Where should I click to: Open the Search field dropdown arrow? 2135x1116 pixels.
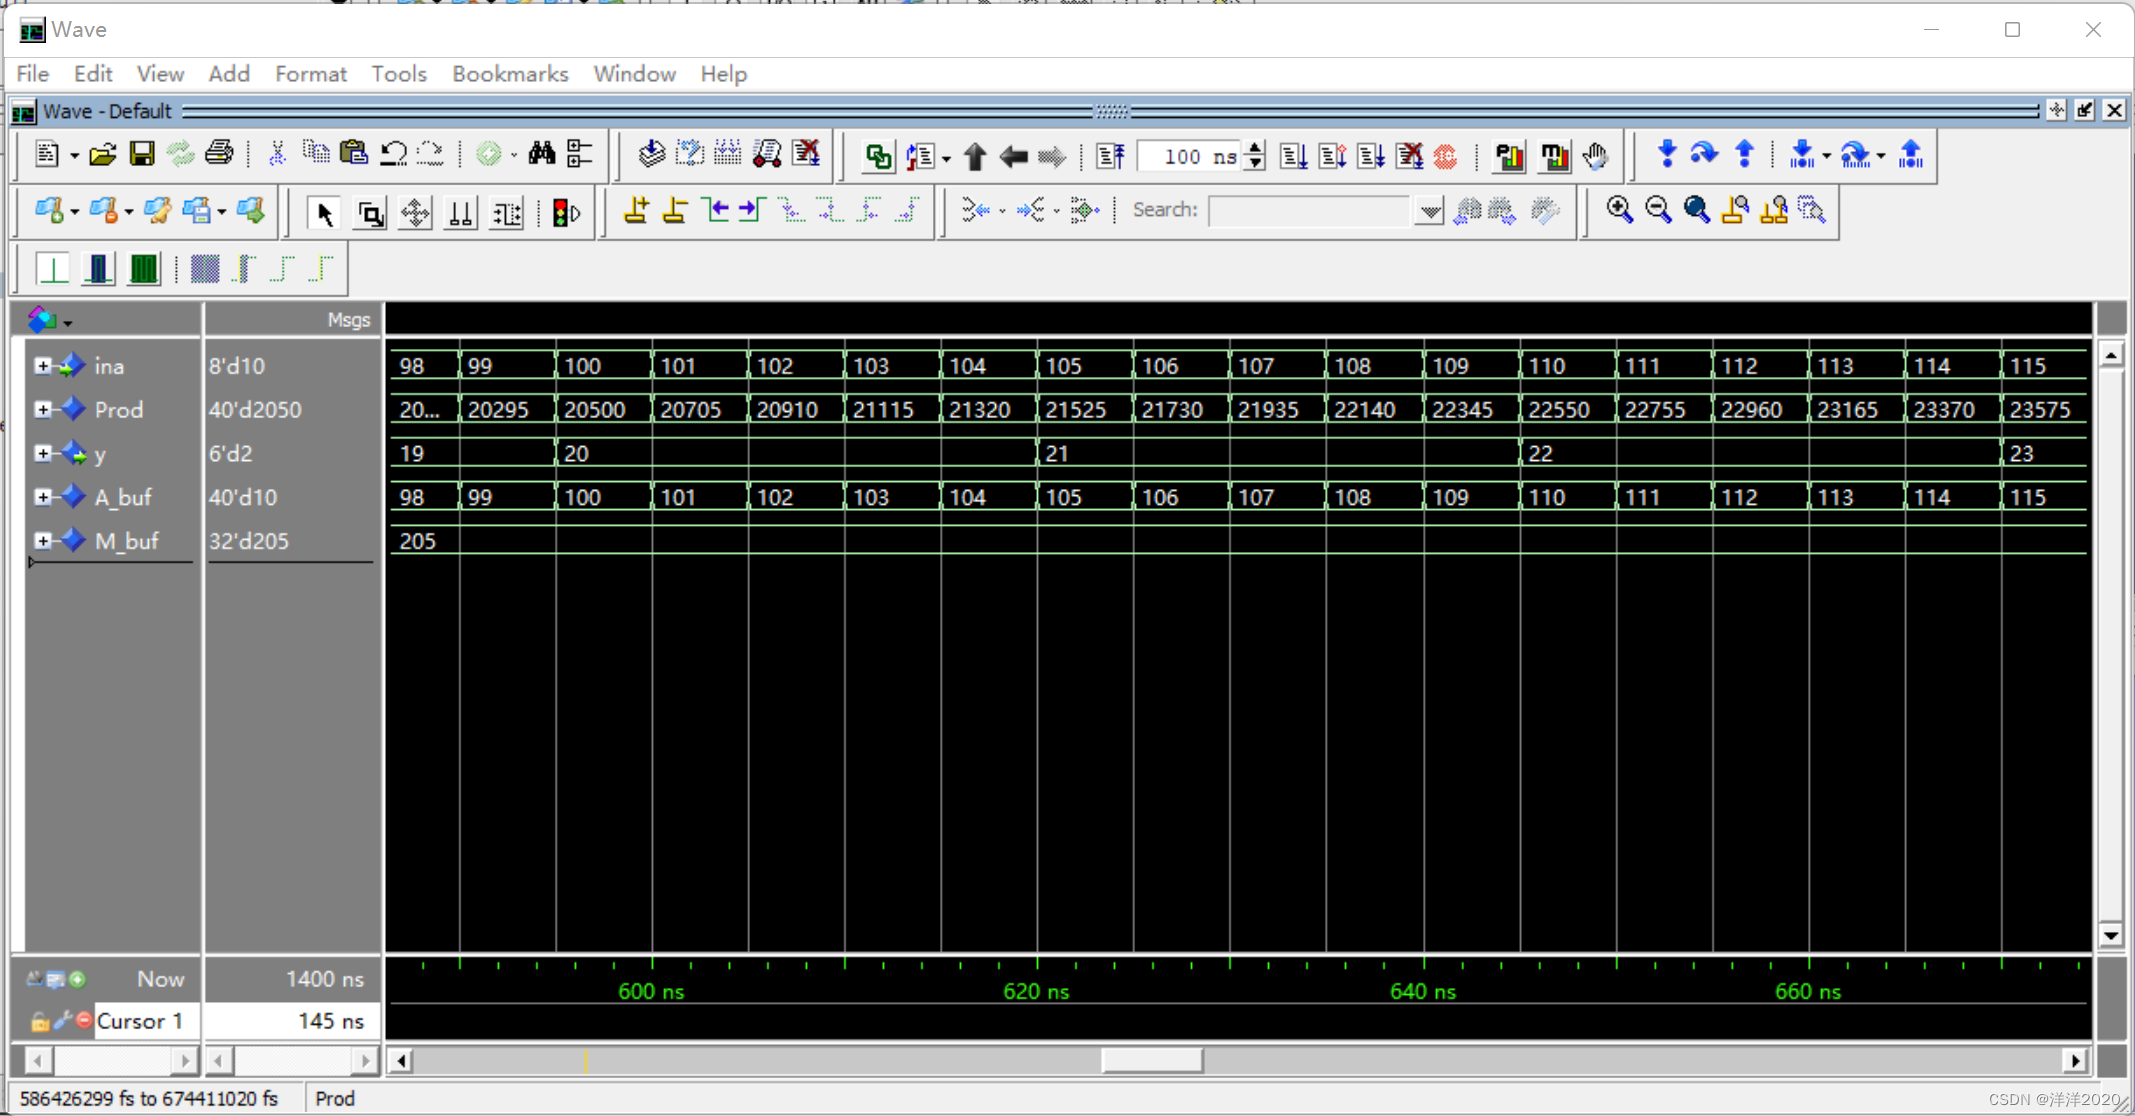point(1430,211)
